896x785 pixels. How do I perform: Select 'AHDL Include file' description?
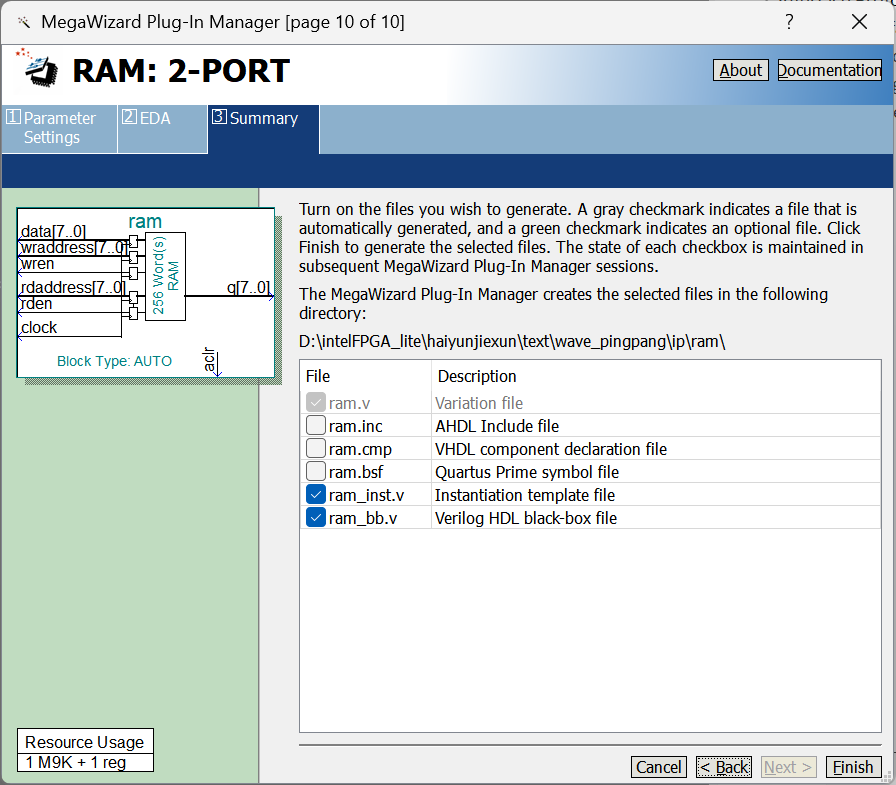tap(497, 426)
